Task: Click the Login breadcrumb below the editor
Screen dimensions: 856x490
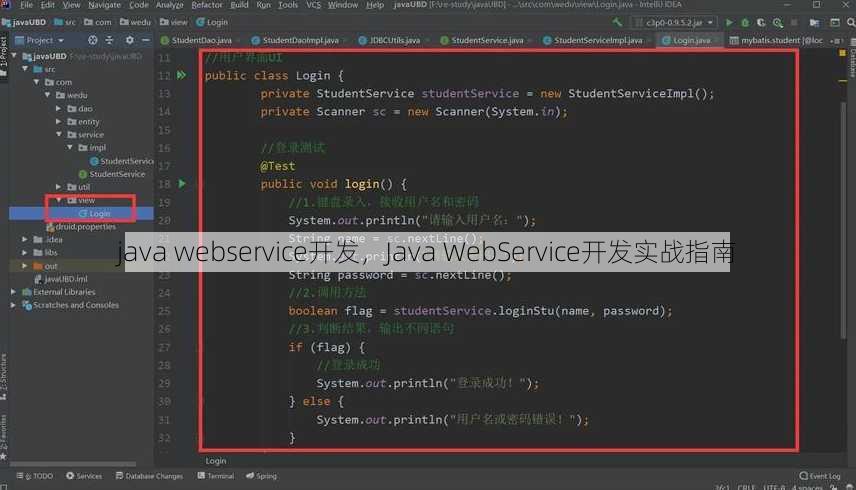Action: pyautogui.click(x=216, y=461)
